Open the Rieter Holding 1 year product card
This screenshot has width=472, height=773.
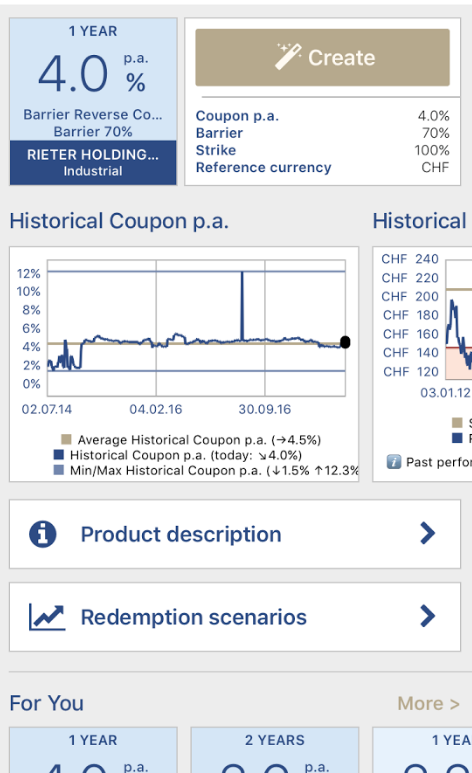tap(93, 102)
